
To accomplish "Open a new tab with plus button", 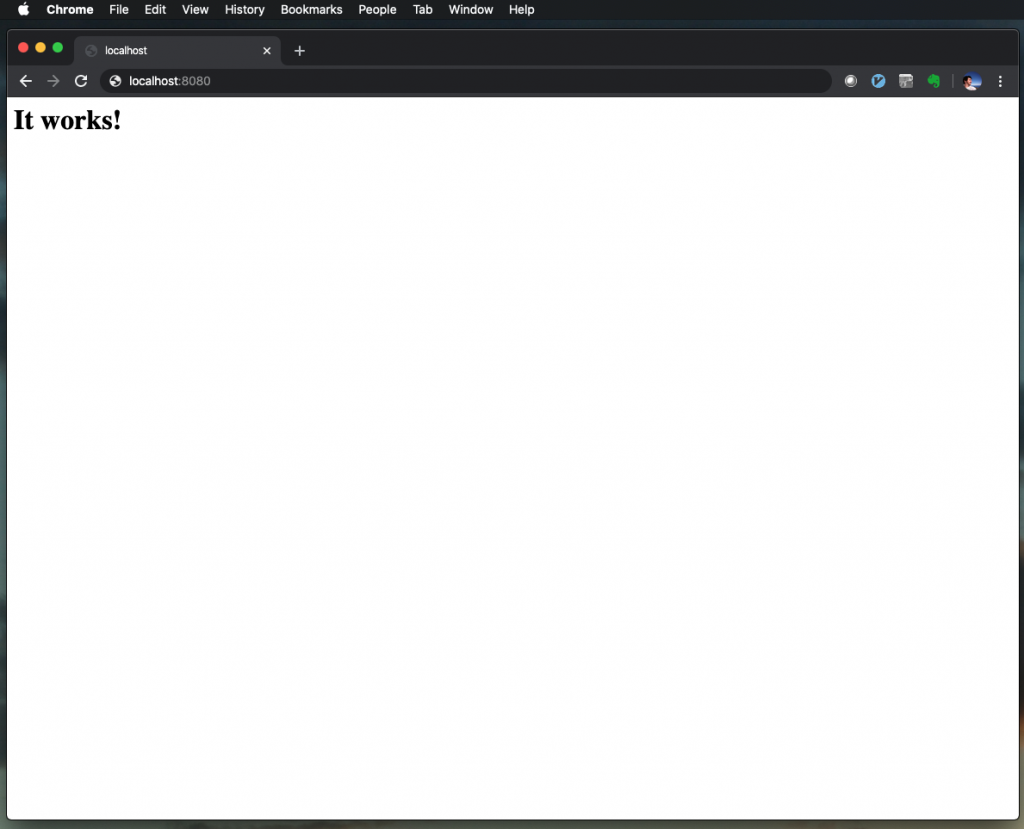I will click(299, 51).
